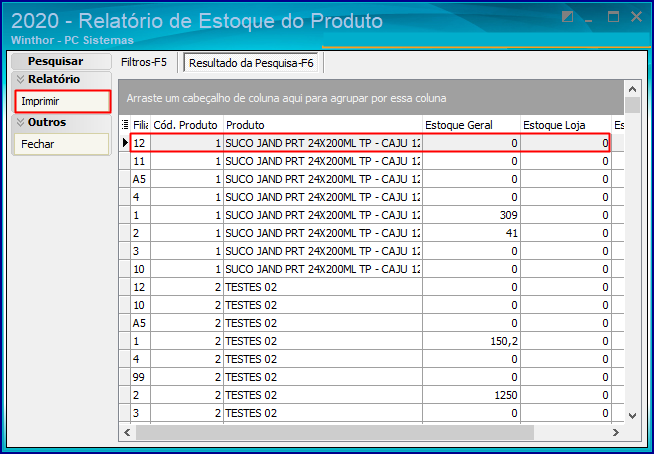The image size is (654, 454).
Task: Click filial cell 4 in TESTES 02 row
Action: pos(141,359)
